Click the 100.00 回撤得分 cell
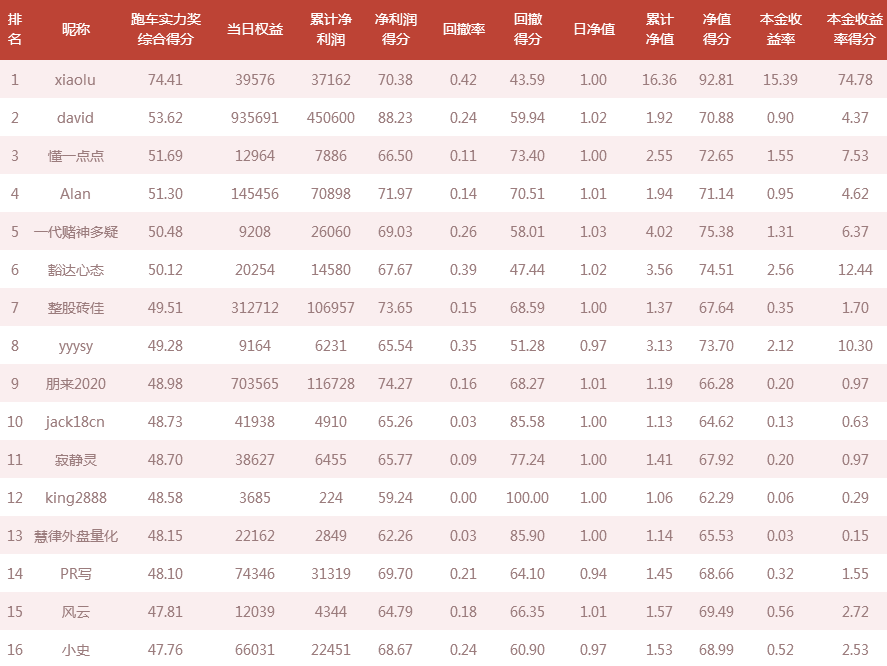 [x=527, y=498]
